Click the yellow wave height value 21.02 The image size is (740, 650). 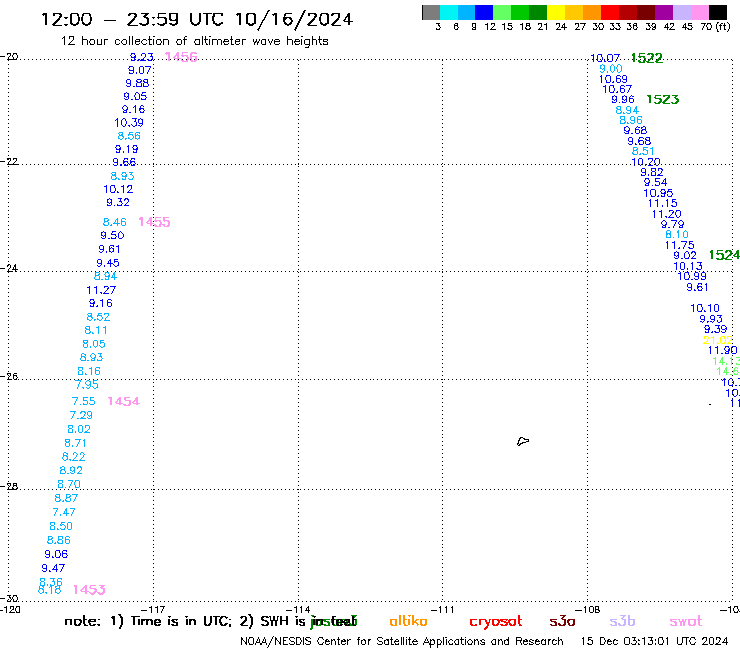coord(718,340)
